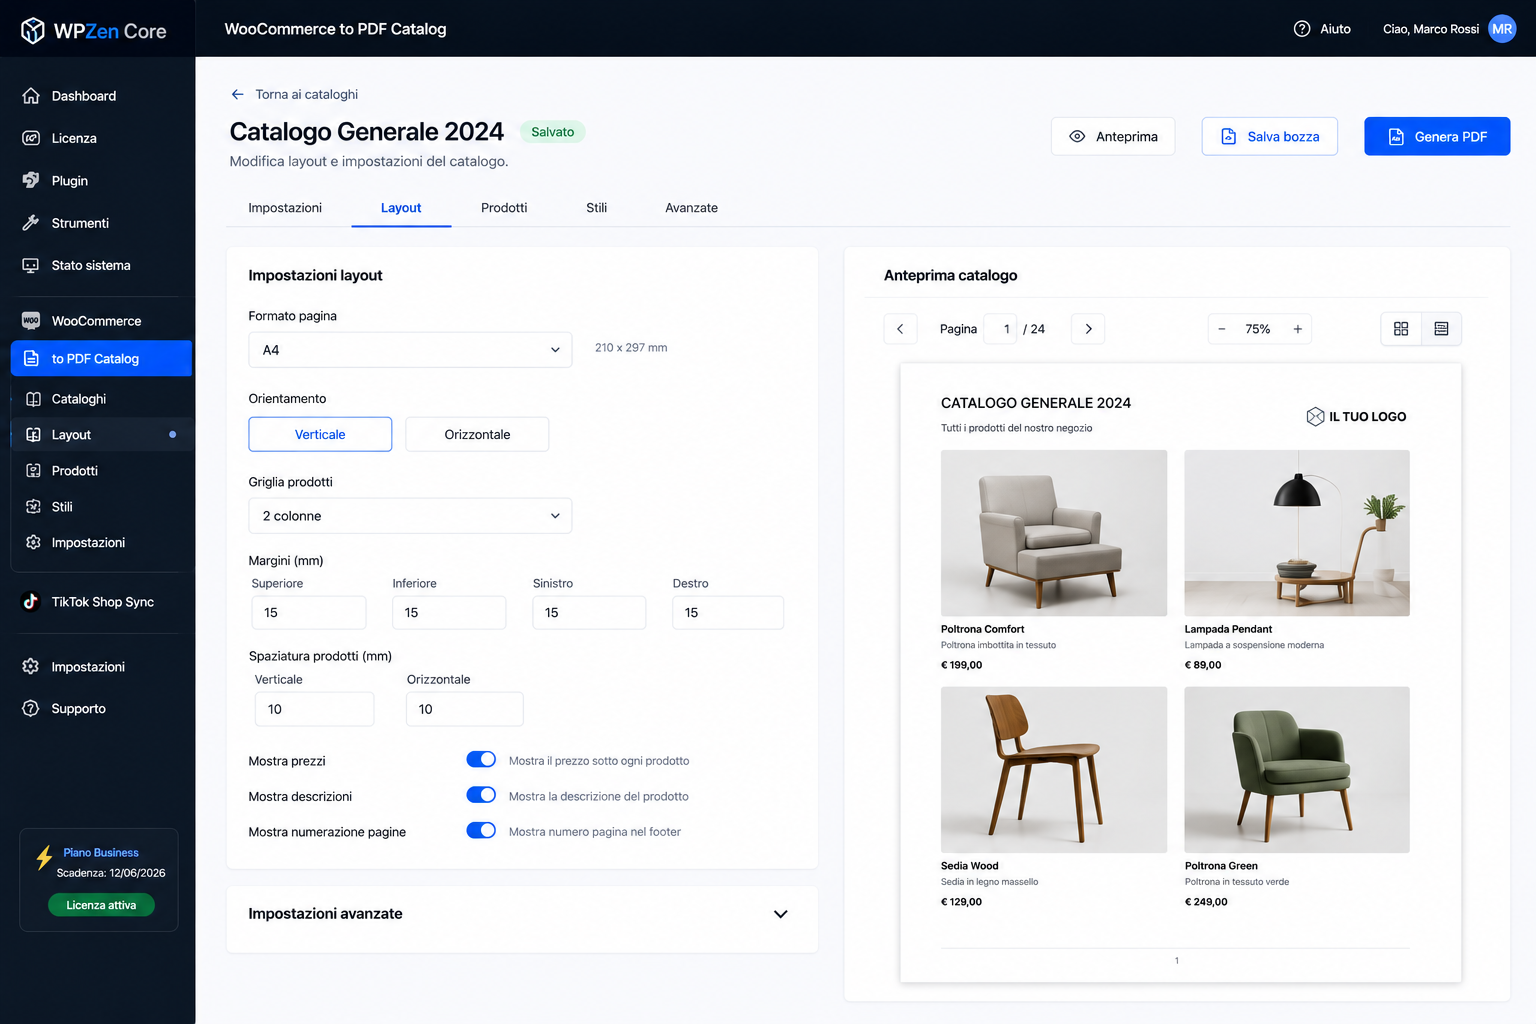Click the back arrow beside Torna ai cataloghi
The width and height of the screenshot is (1536, 1024).
click(237, 94)
